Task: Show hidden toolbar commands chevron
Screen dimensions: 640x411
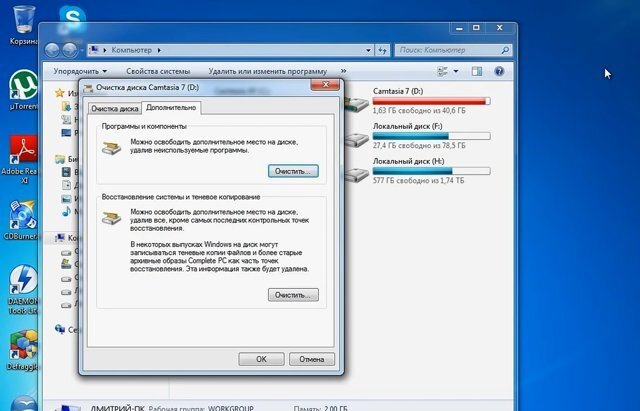Action: coord(344,71)
